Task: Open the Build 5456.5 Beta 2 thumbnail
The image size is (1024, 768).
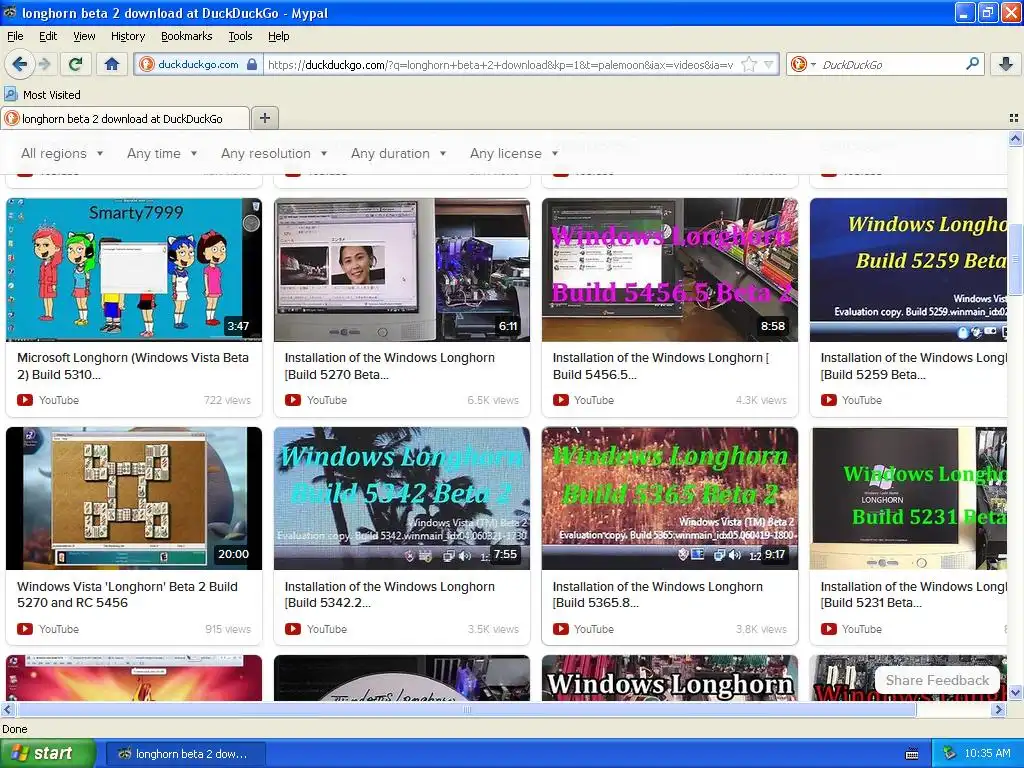Action: (669, 270)
